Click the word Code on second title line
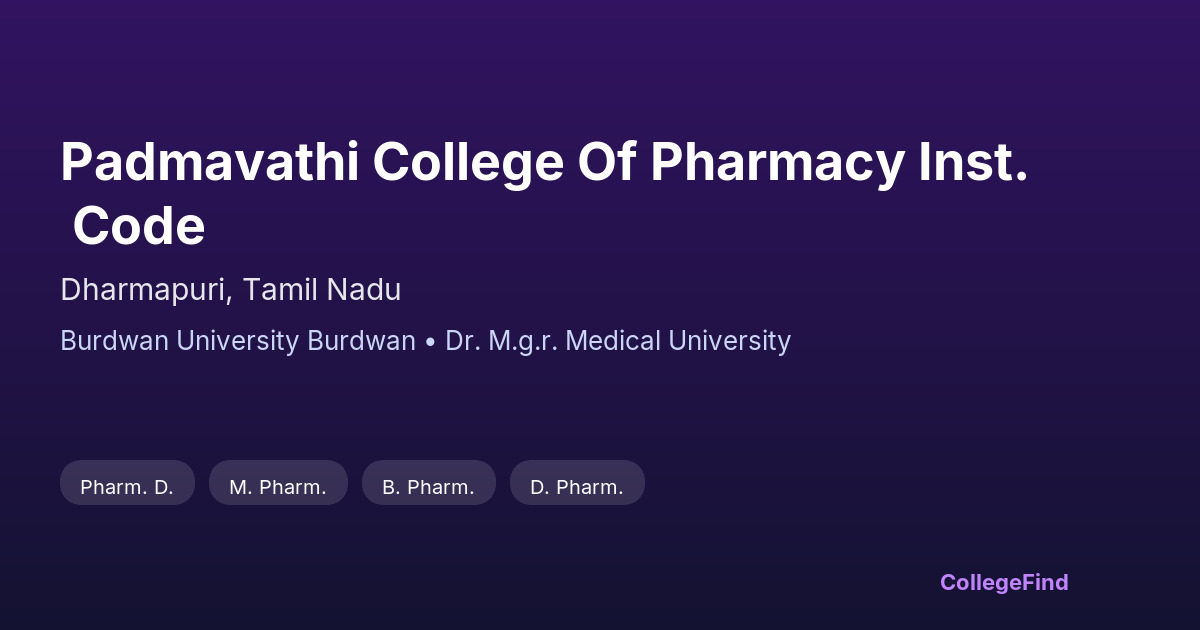 139,226
